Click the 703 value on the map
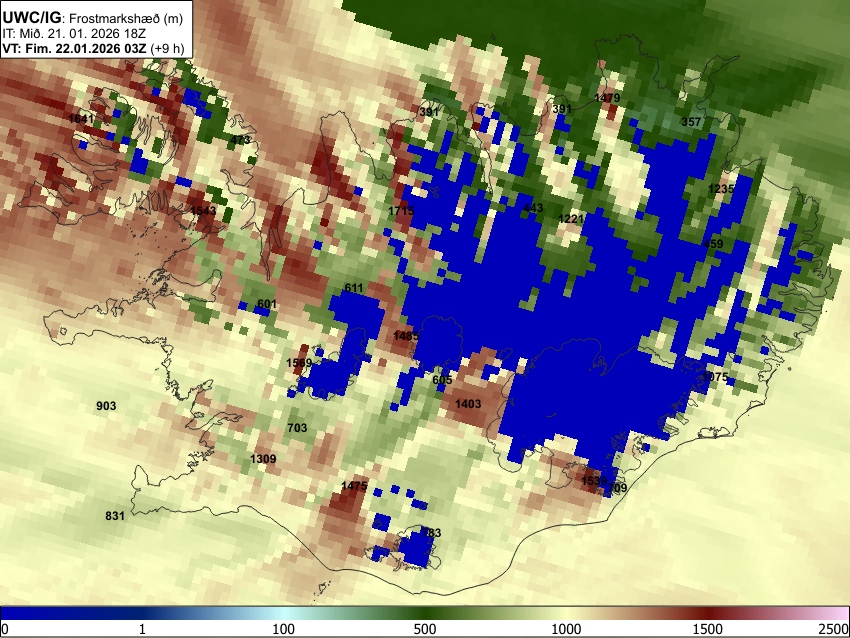The image size is (850, 638). point(297,428)
